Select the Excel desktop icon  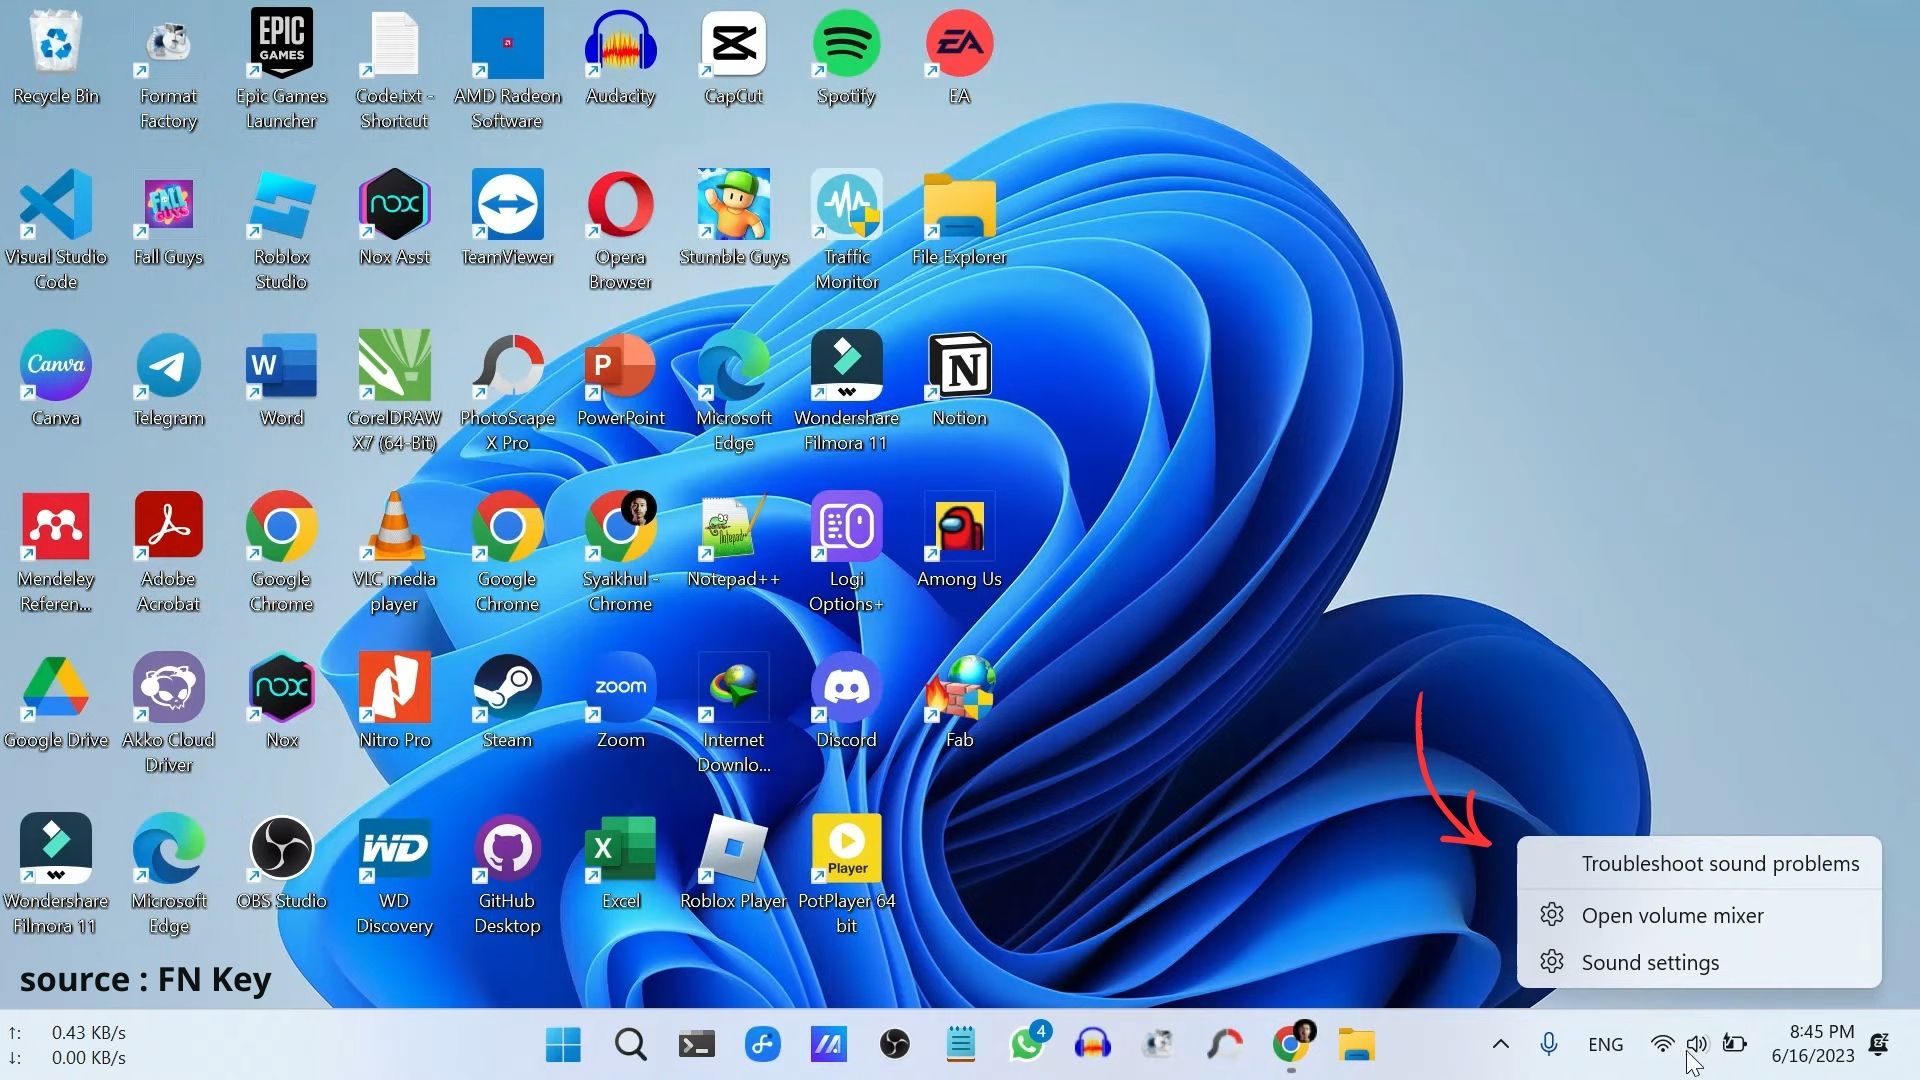620,862
